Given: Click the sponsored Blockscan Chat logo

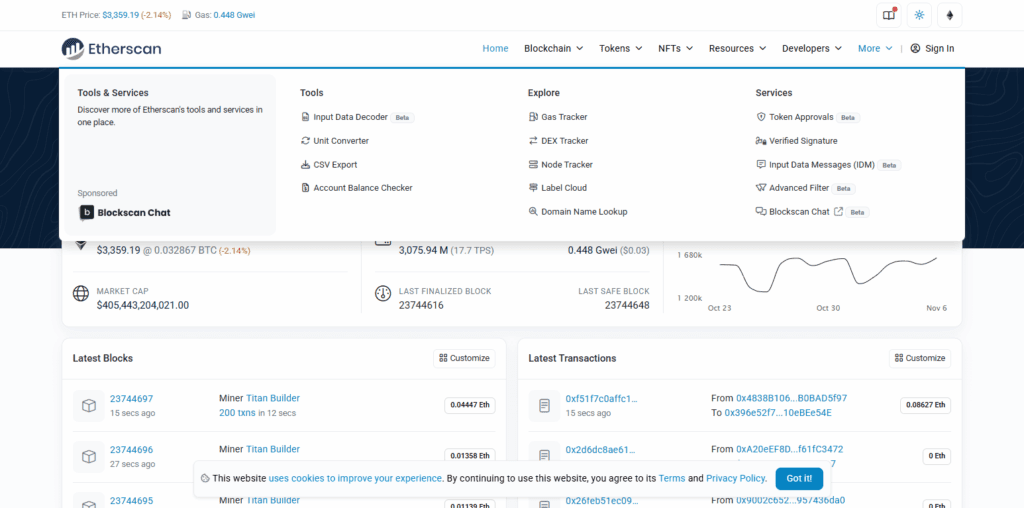Looking at the screenshot, I should click(x=125, y=213).
